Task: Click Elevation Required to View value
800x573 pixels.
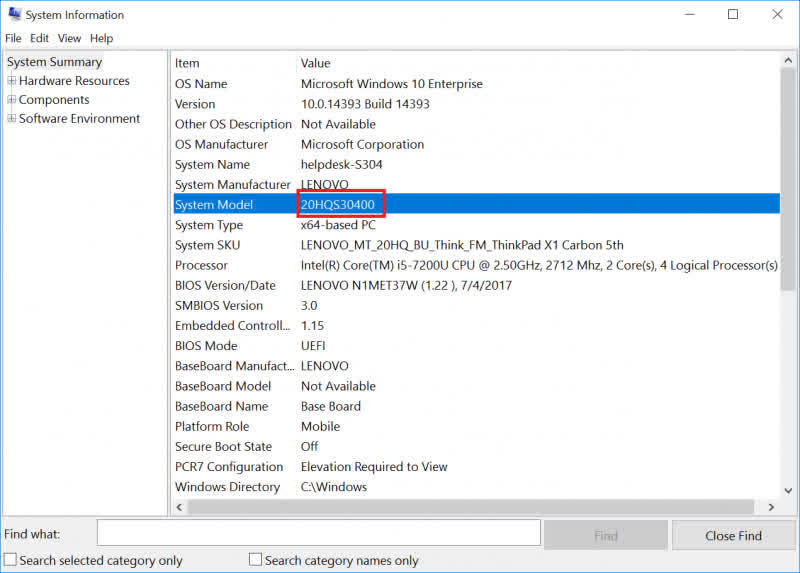Action: tap(374, 467)
